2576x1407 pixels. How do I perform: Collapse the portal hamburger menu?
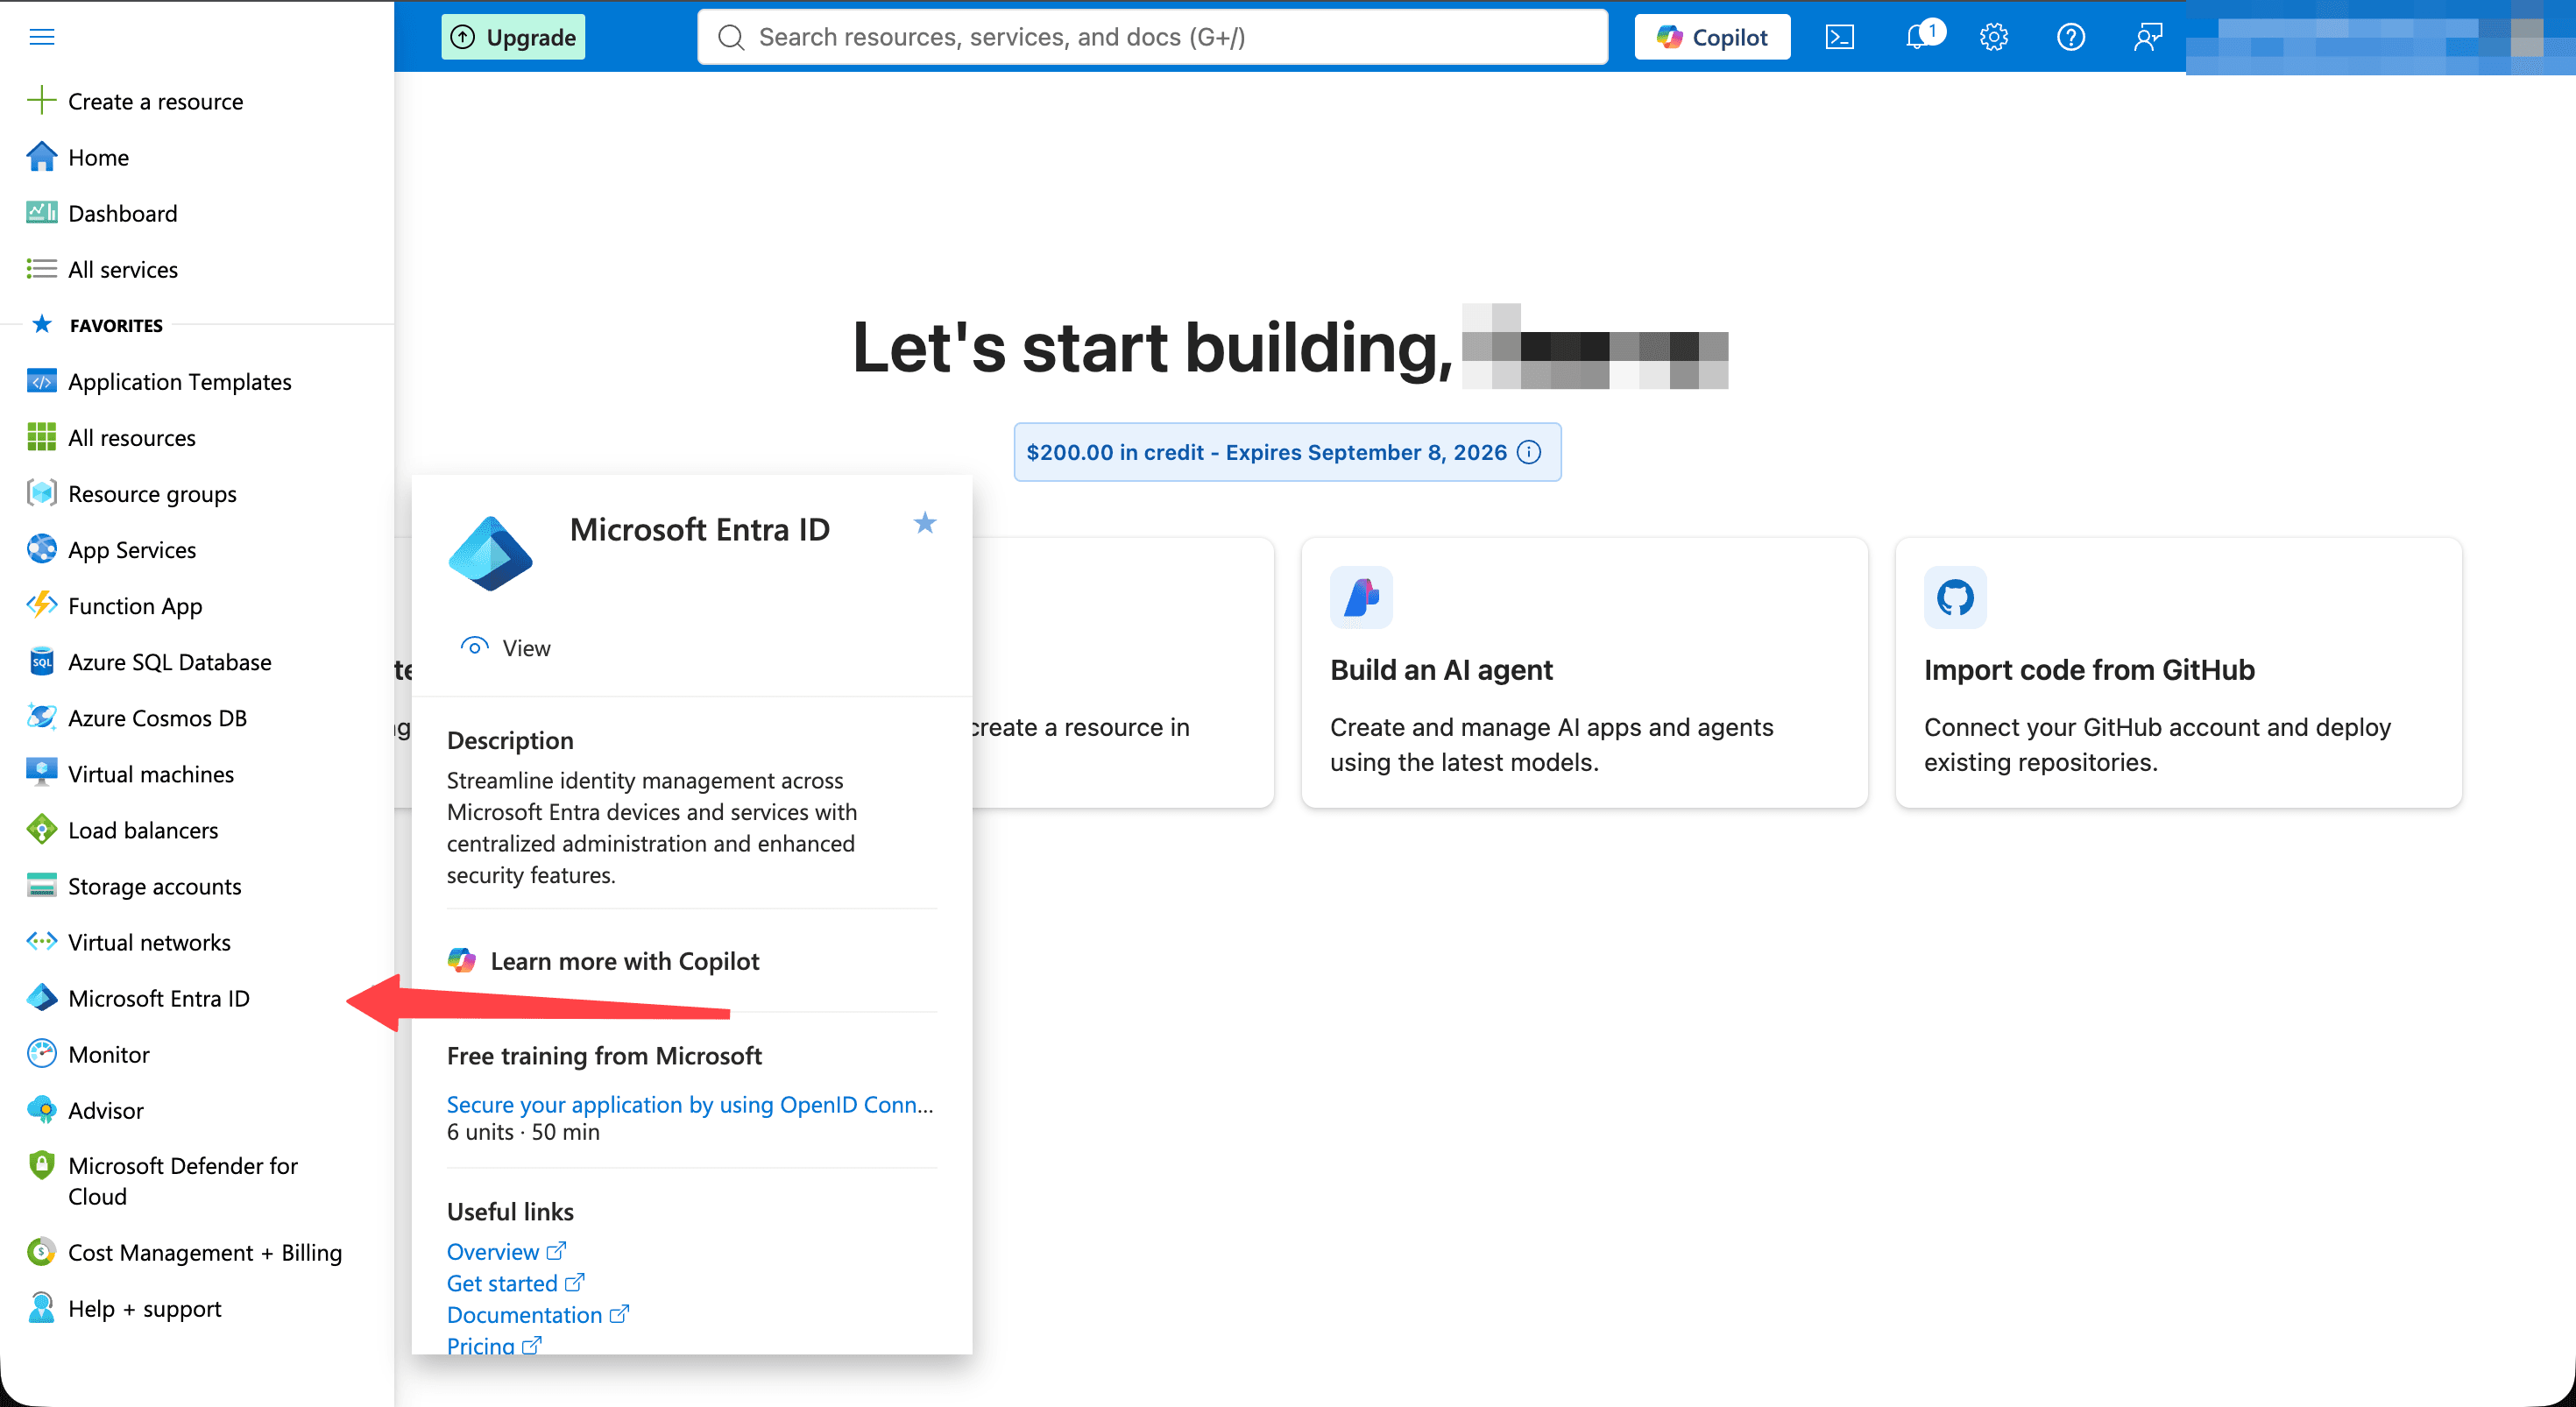click(41, 37)
